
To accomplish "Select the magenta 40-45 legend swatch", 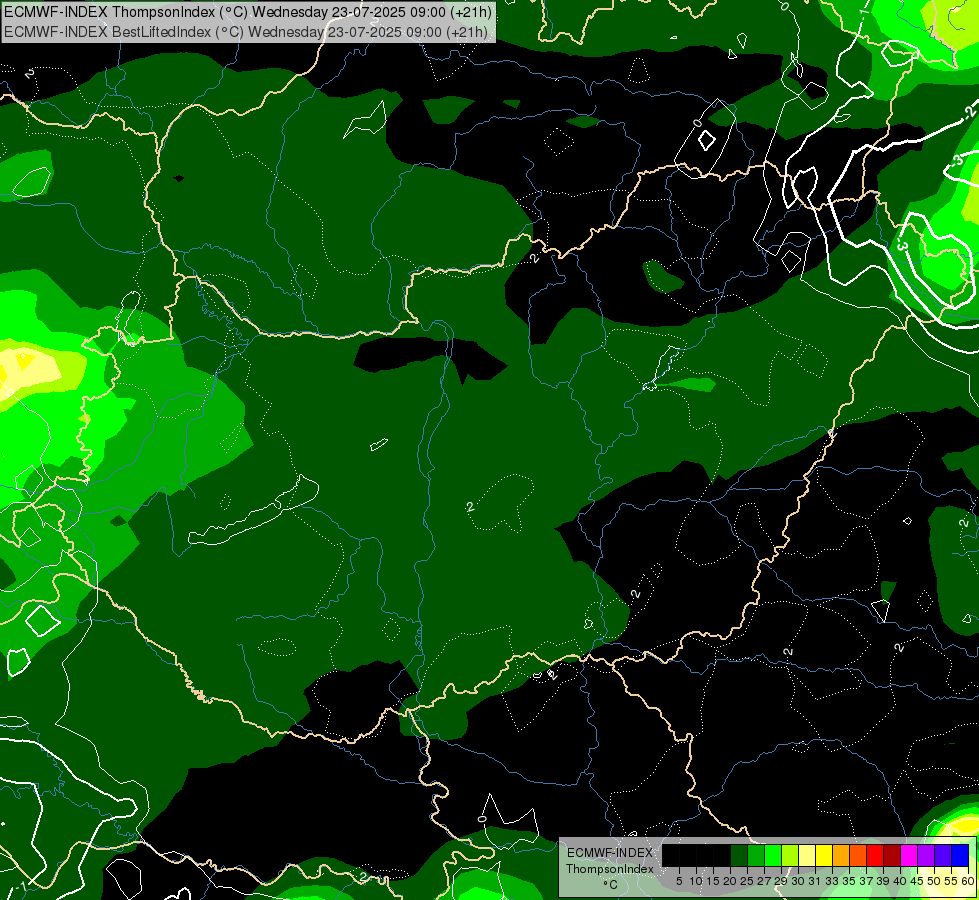I will 909,855.
